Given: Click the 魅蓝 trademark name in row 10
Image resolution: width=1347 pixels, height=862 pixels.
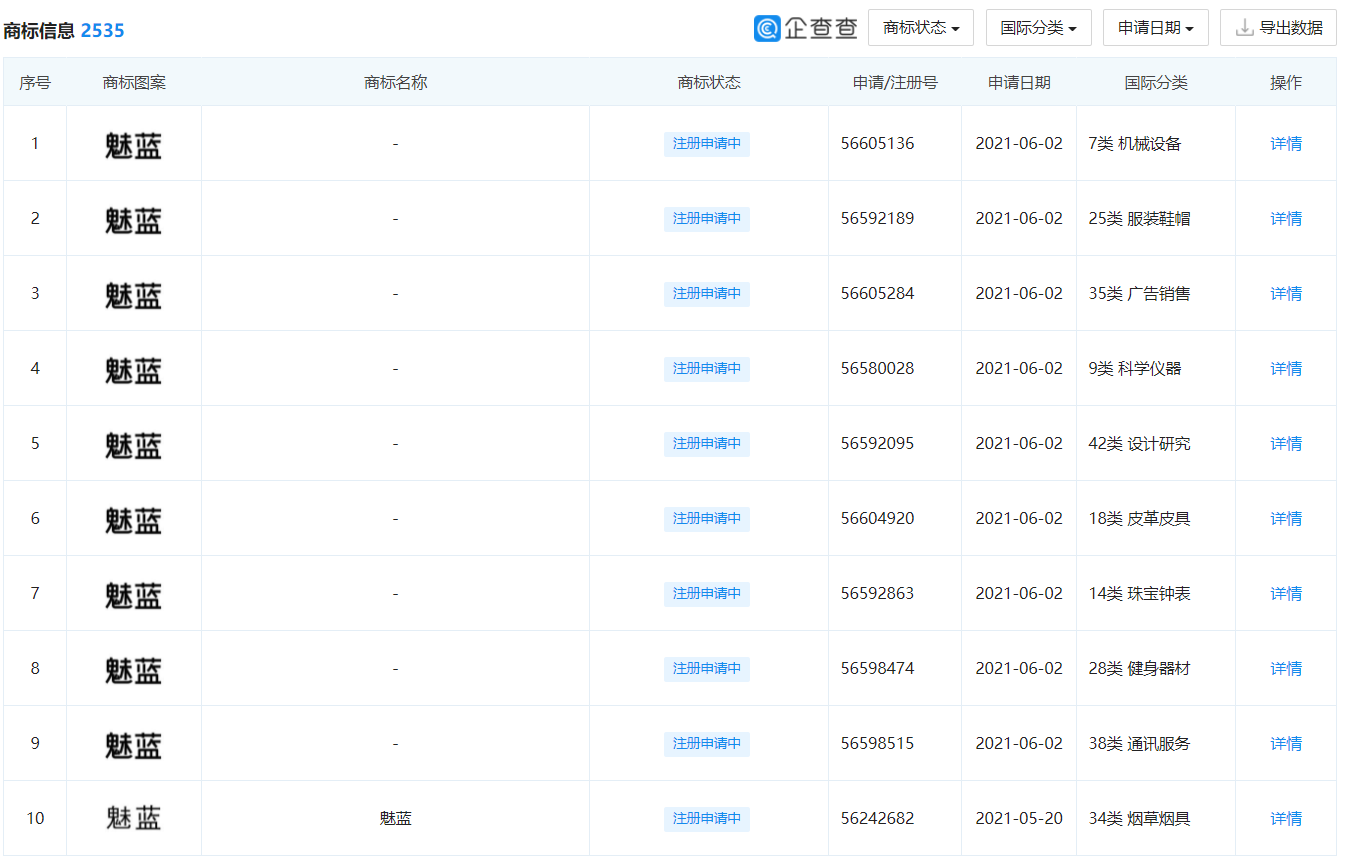Looking at the screenshot, I should 395,819.
